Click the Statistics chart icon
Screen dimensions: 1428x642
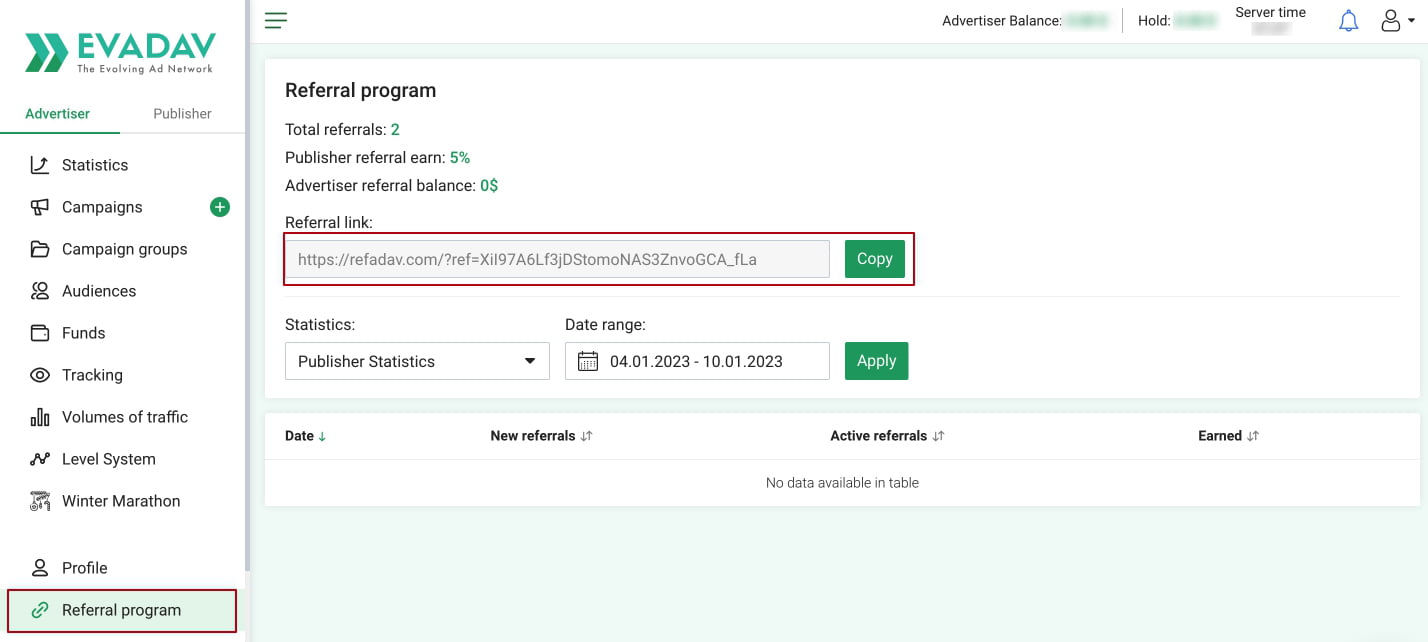[x=40, y=165]
